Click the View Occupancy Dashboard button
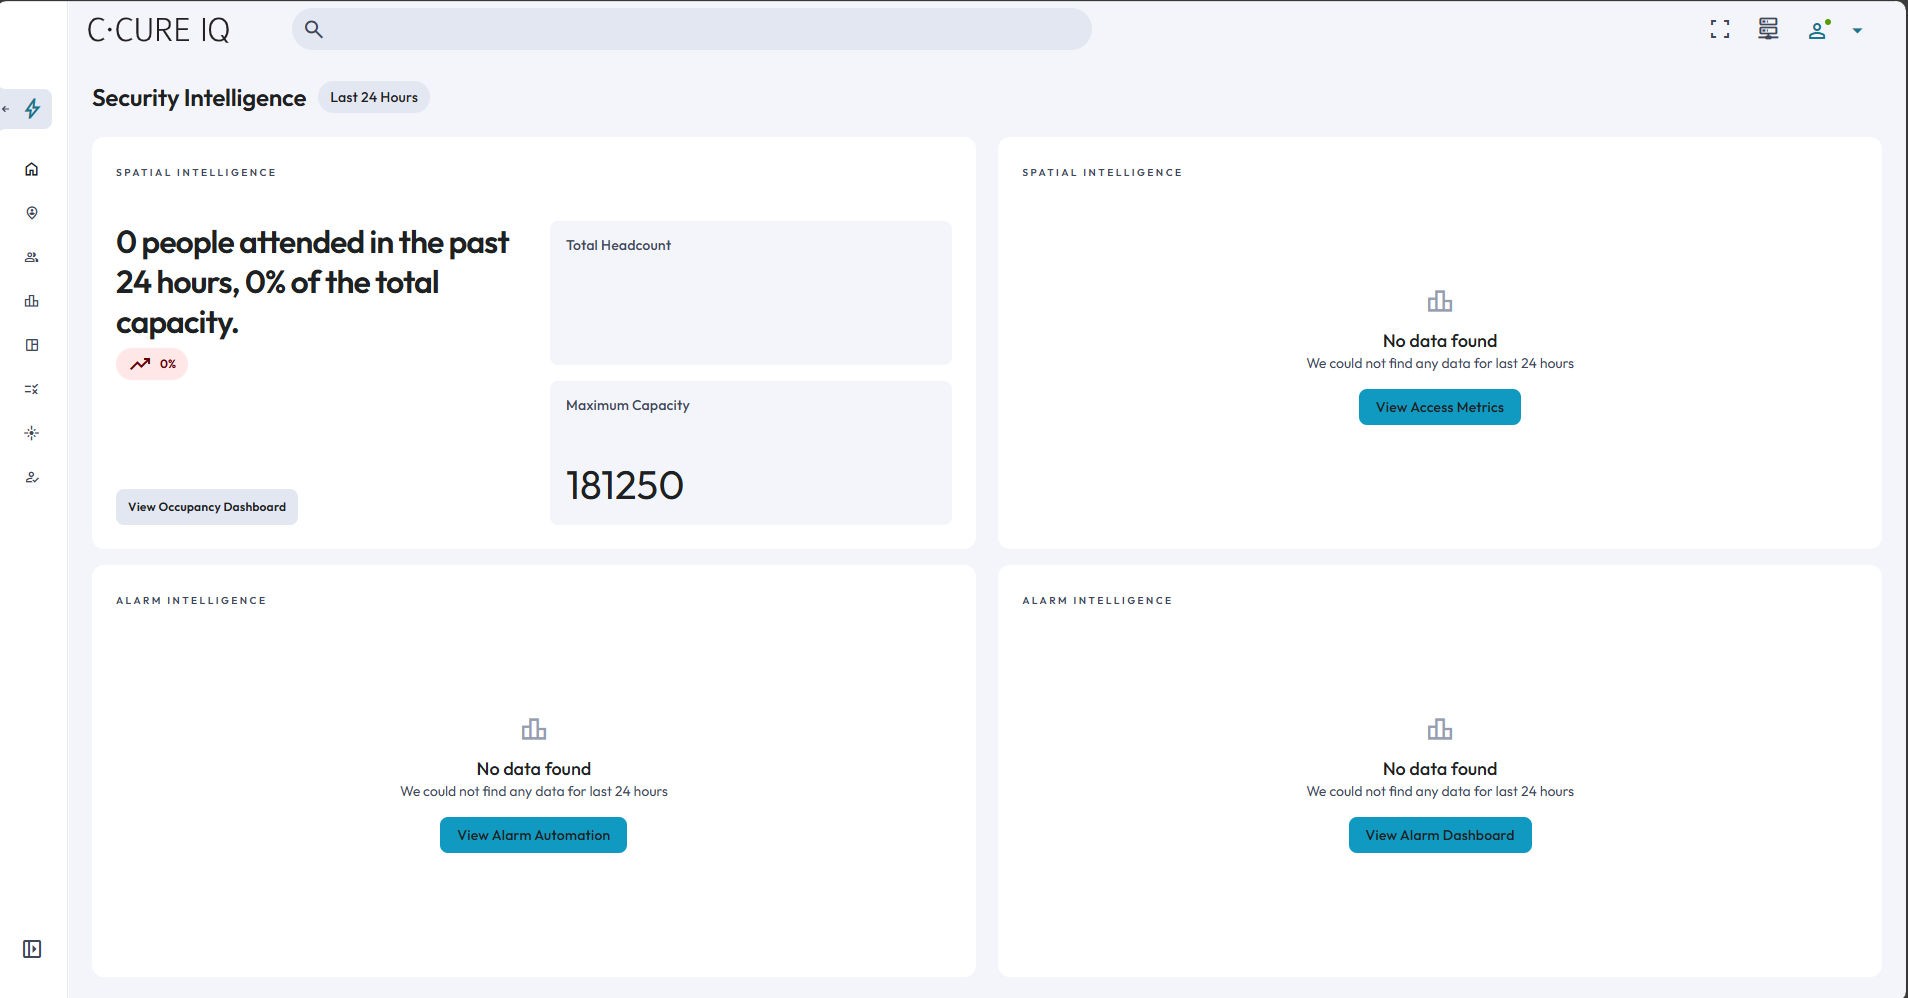Image resolution: width=1908 pixels, height=998 pixels. coord(207,507)
